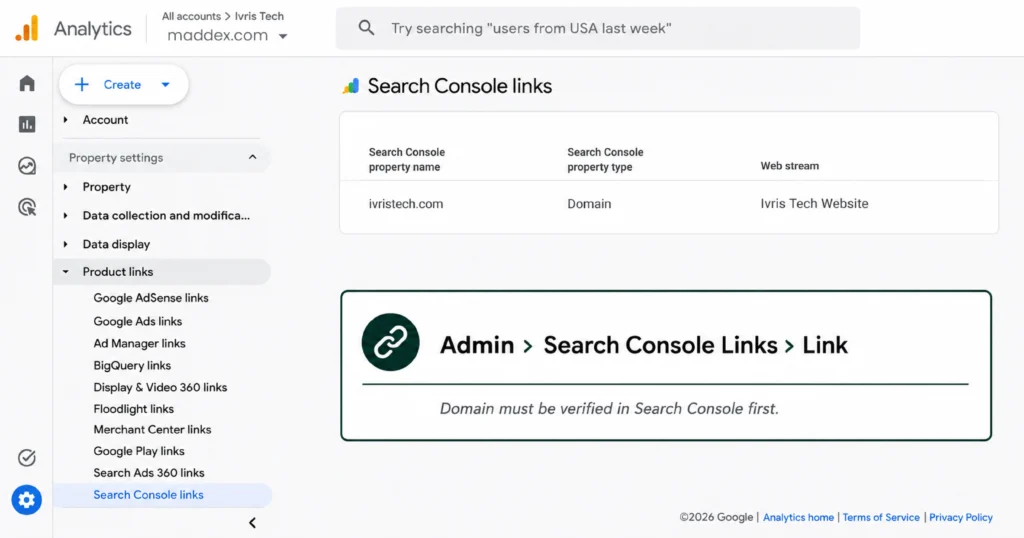Open Google Play links
Image resolution: width=1024 pixels, height=538 pixels.
pos(138,451)
